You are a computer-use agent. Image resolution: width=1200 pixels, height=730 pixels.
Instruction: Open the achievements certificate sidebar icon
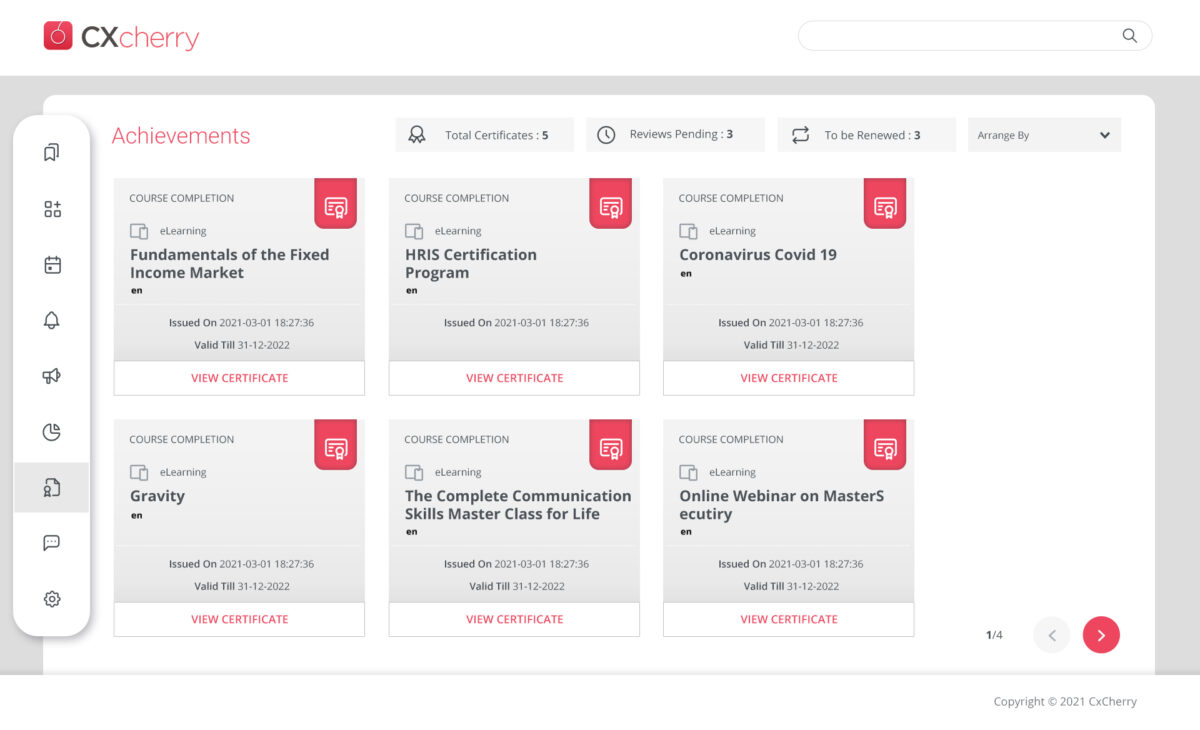[x=52, y=487]
